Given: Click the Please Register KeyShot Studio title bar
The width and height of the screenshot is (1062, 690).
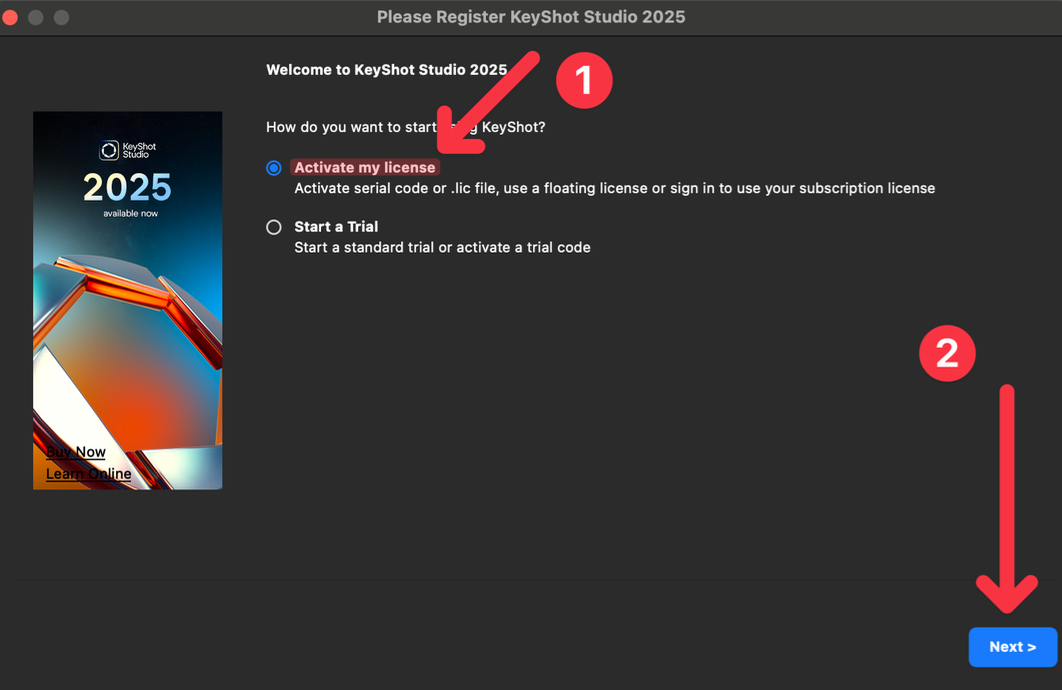Looking at the screenshot, I should (531, 17).
